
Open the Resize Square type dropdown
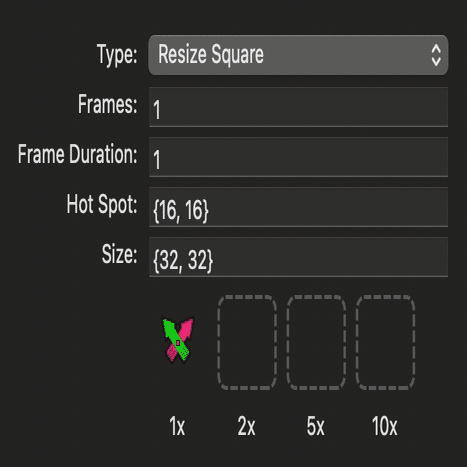coord(298,55)
